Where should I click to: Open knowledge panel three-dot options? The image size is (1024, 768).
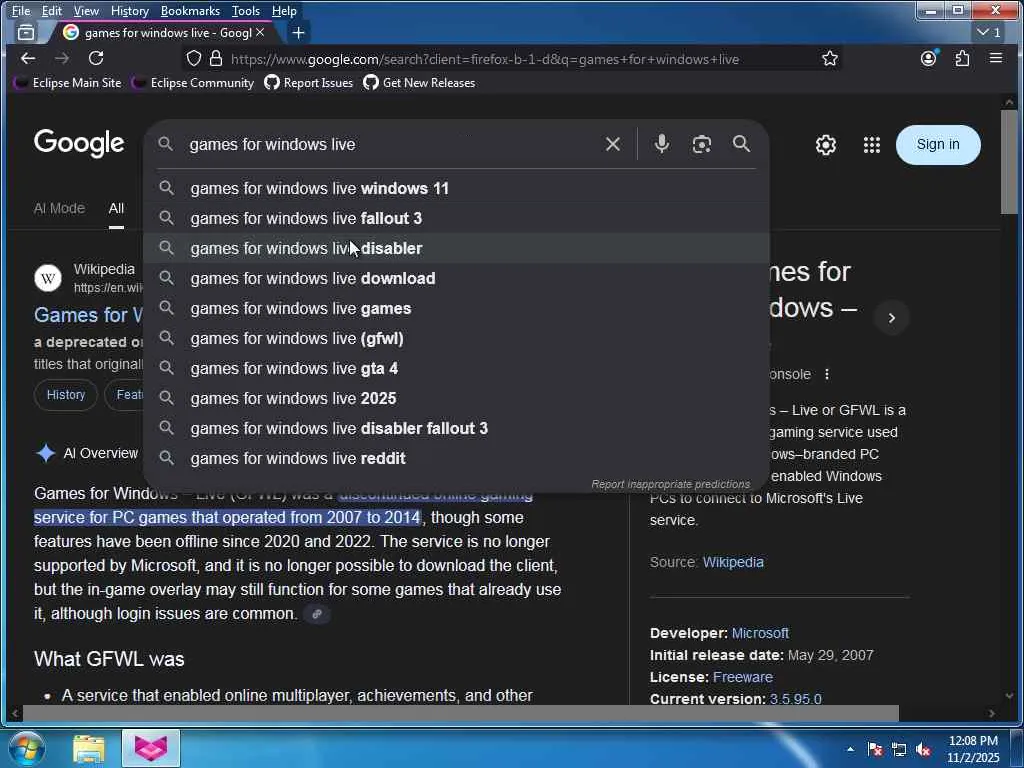coord(827,374)
